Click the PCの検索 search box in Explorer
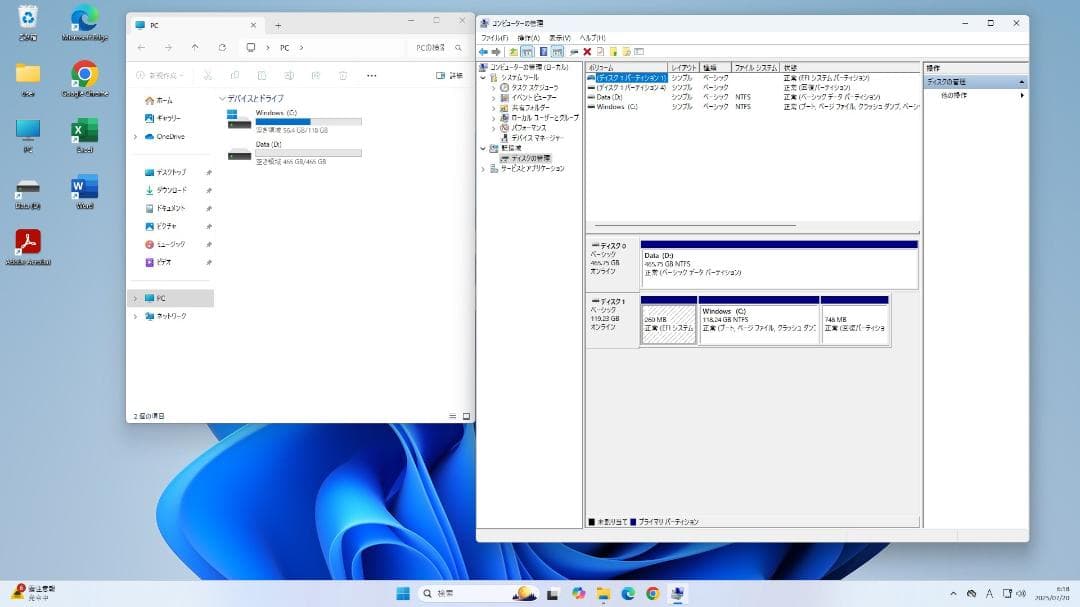 pos(432,47)
